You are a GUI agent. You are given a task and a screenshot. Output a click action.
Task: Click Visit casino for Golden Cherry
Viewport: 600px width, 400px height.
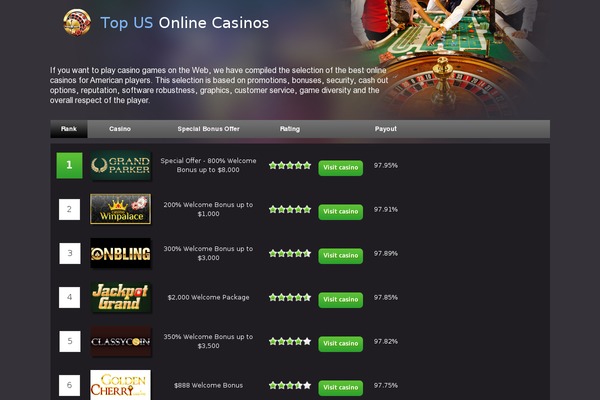tap(341, 388)
